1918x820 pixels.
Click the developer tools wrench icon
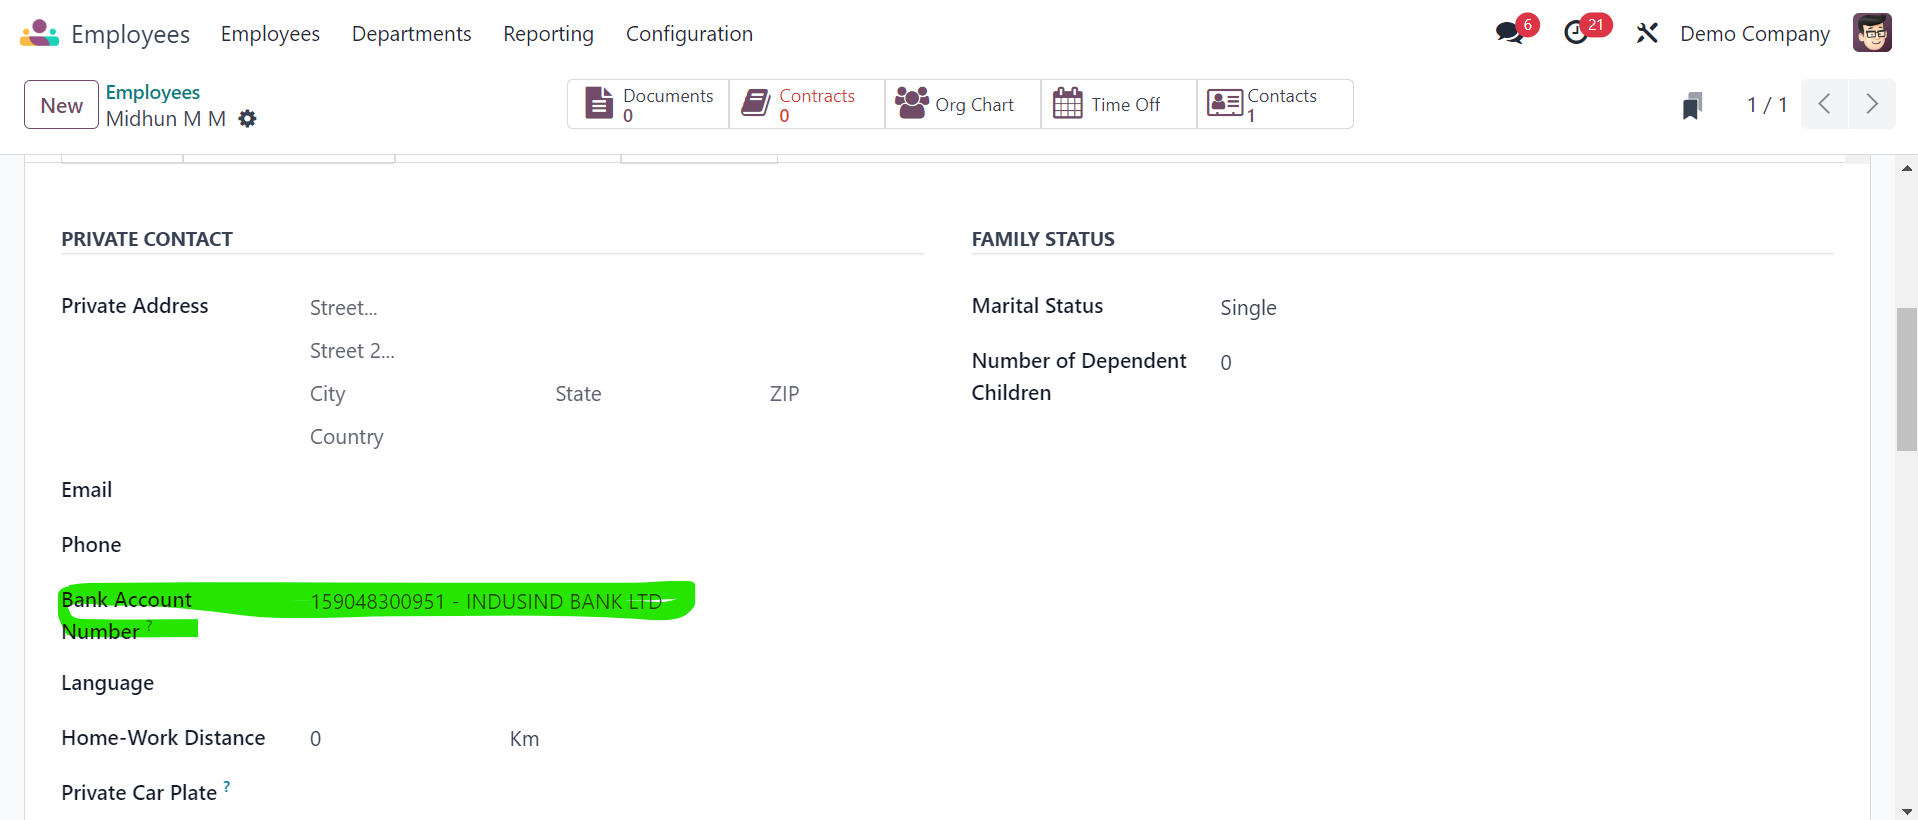pyautogui.click(x=1647, y=34)
